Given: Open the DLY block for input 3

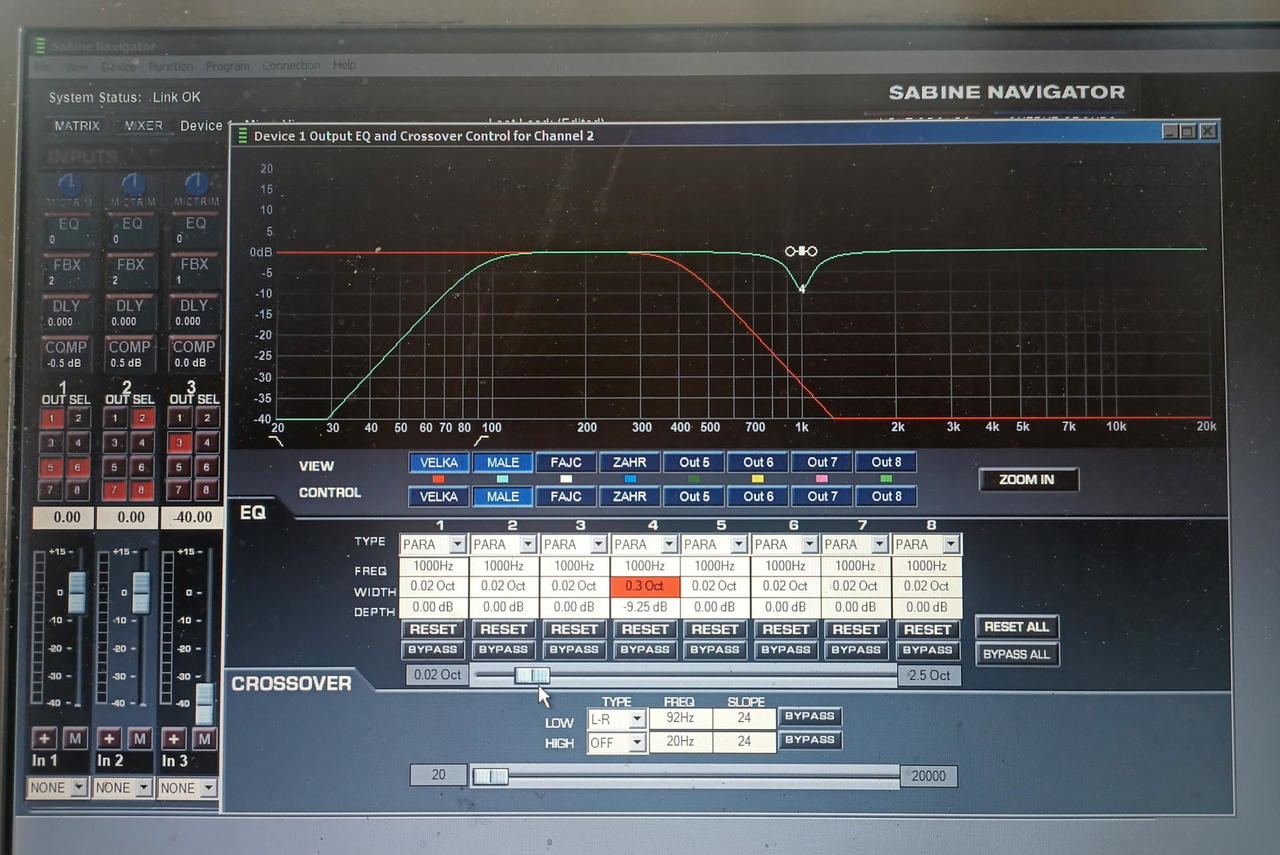Looking at the screenshot, I should pyautogui.click(x=194, y=306).
